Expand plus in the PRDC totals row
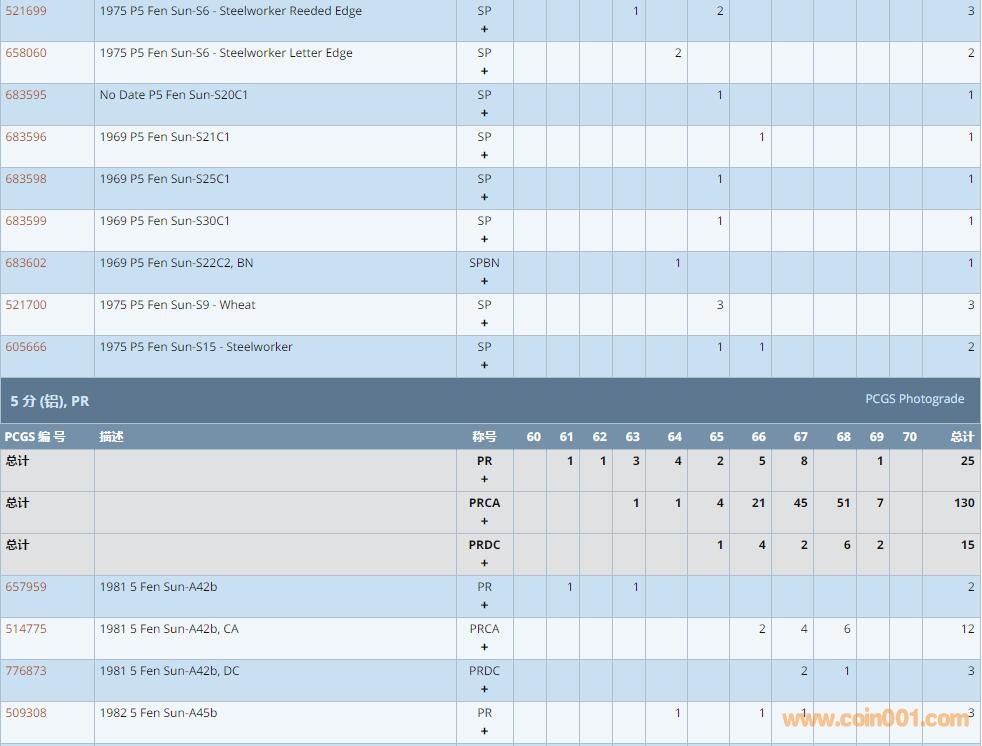The height and width of the screenshot is (746, 982). pyautogui.click(x=485, y=563)
